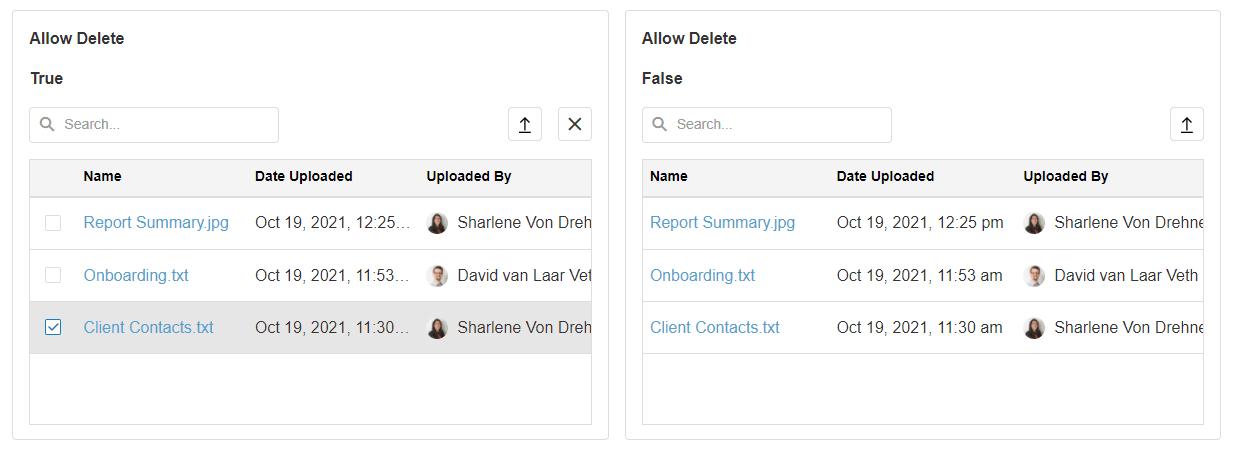Viewport: 1235px width, 451px height.
Task: Click the X delete icon beside upload
Action: [x=575, y=125]
